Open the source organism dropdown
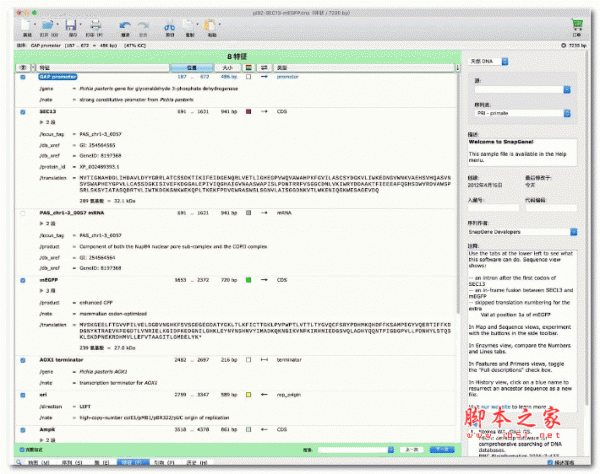Screen dimensions: 600x474 tap(523, 90)
